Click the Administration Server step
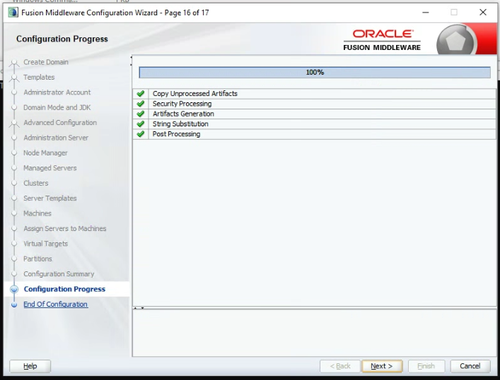Screen dimensions: 500x380 coord(56,138)
